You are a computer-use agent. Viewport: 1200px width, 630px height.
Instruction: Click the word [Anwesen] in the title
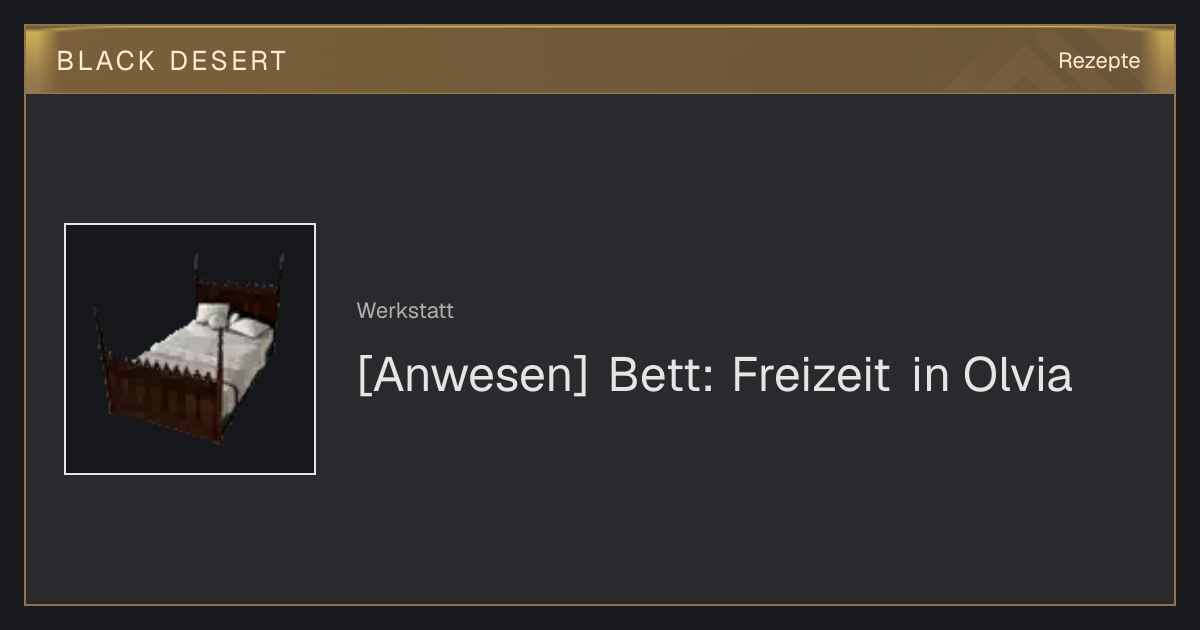473,376
